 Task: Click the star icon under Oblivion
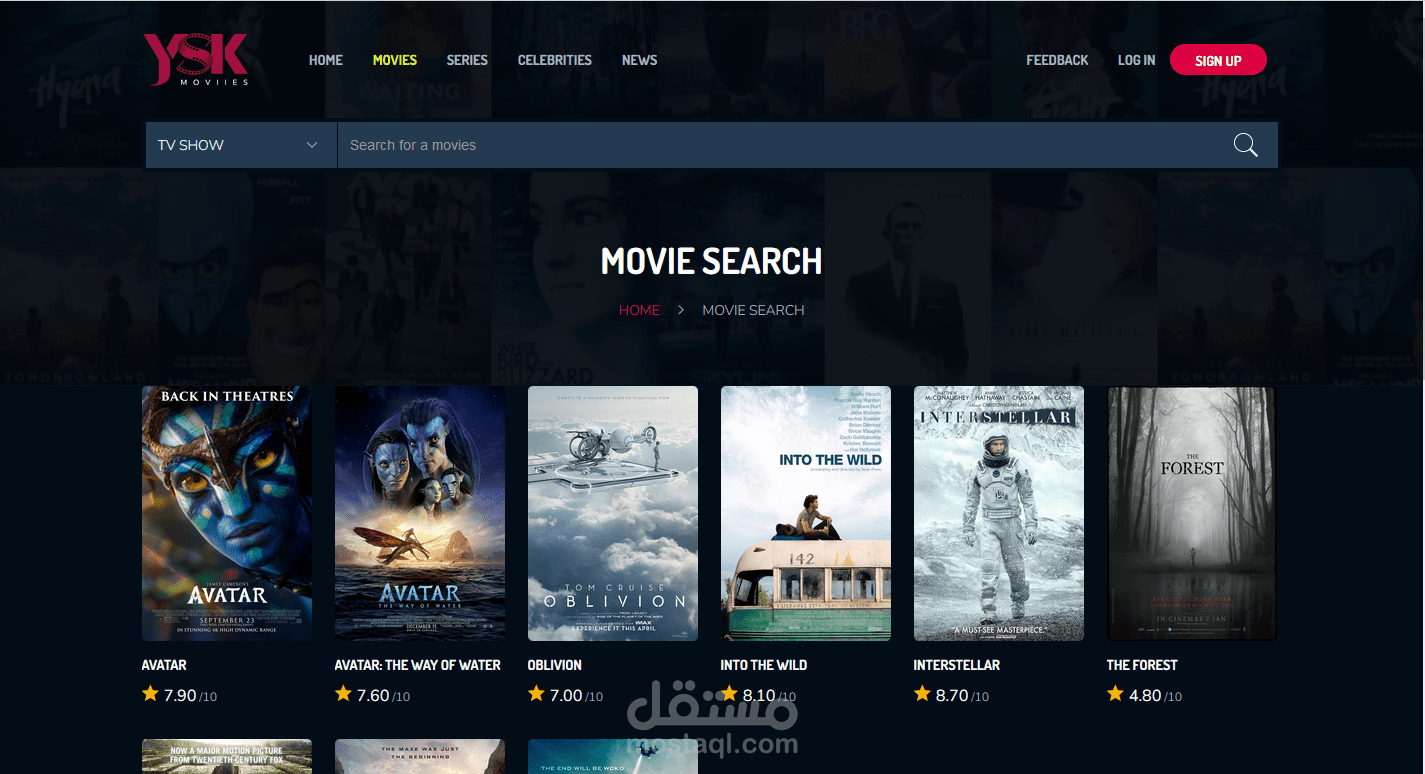pos(536,693)
